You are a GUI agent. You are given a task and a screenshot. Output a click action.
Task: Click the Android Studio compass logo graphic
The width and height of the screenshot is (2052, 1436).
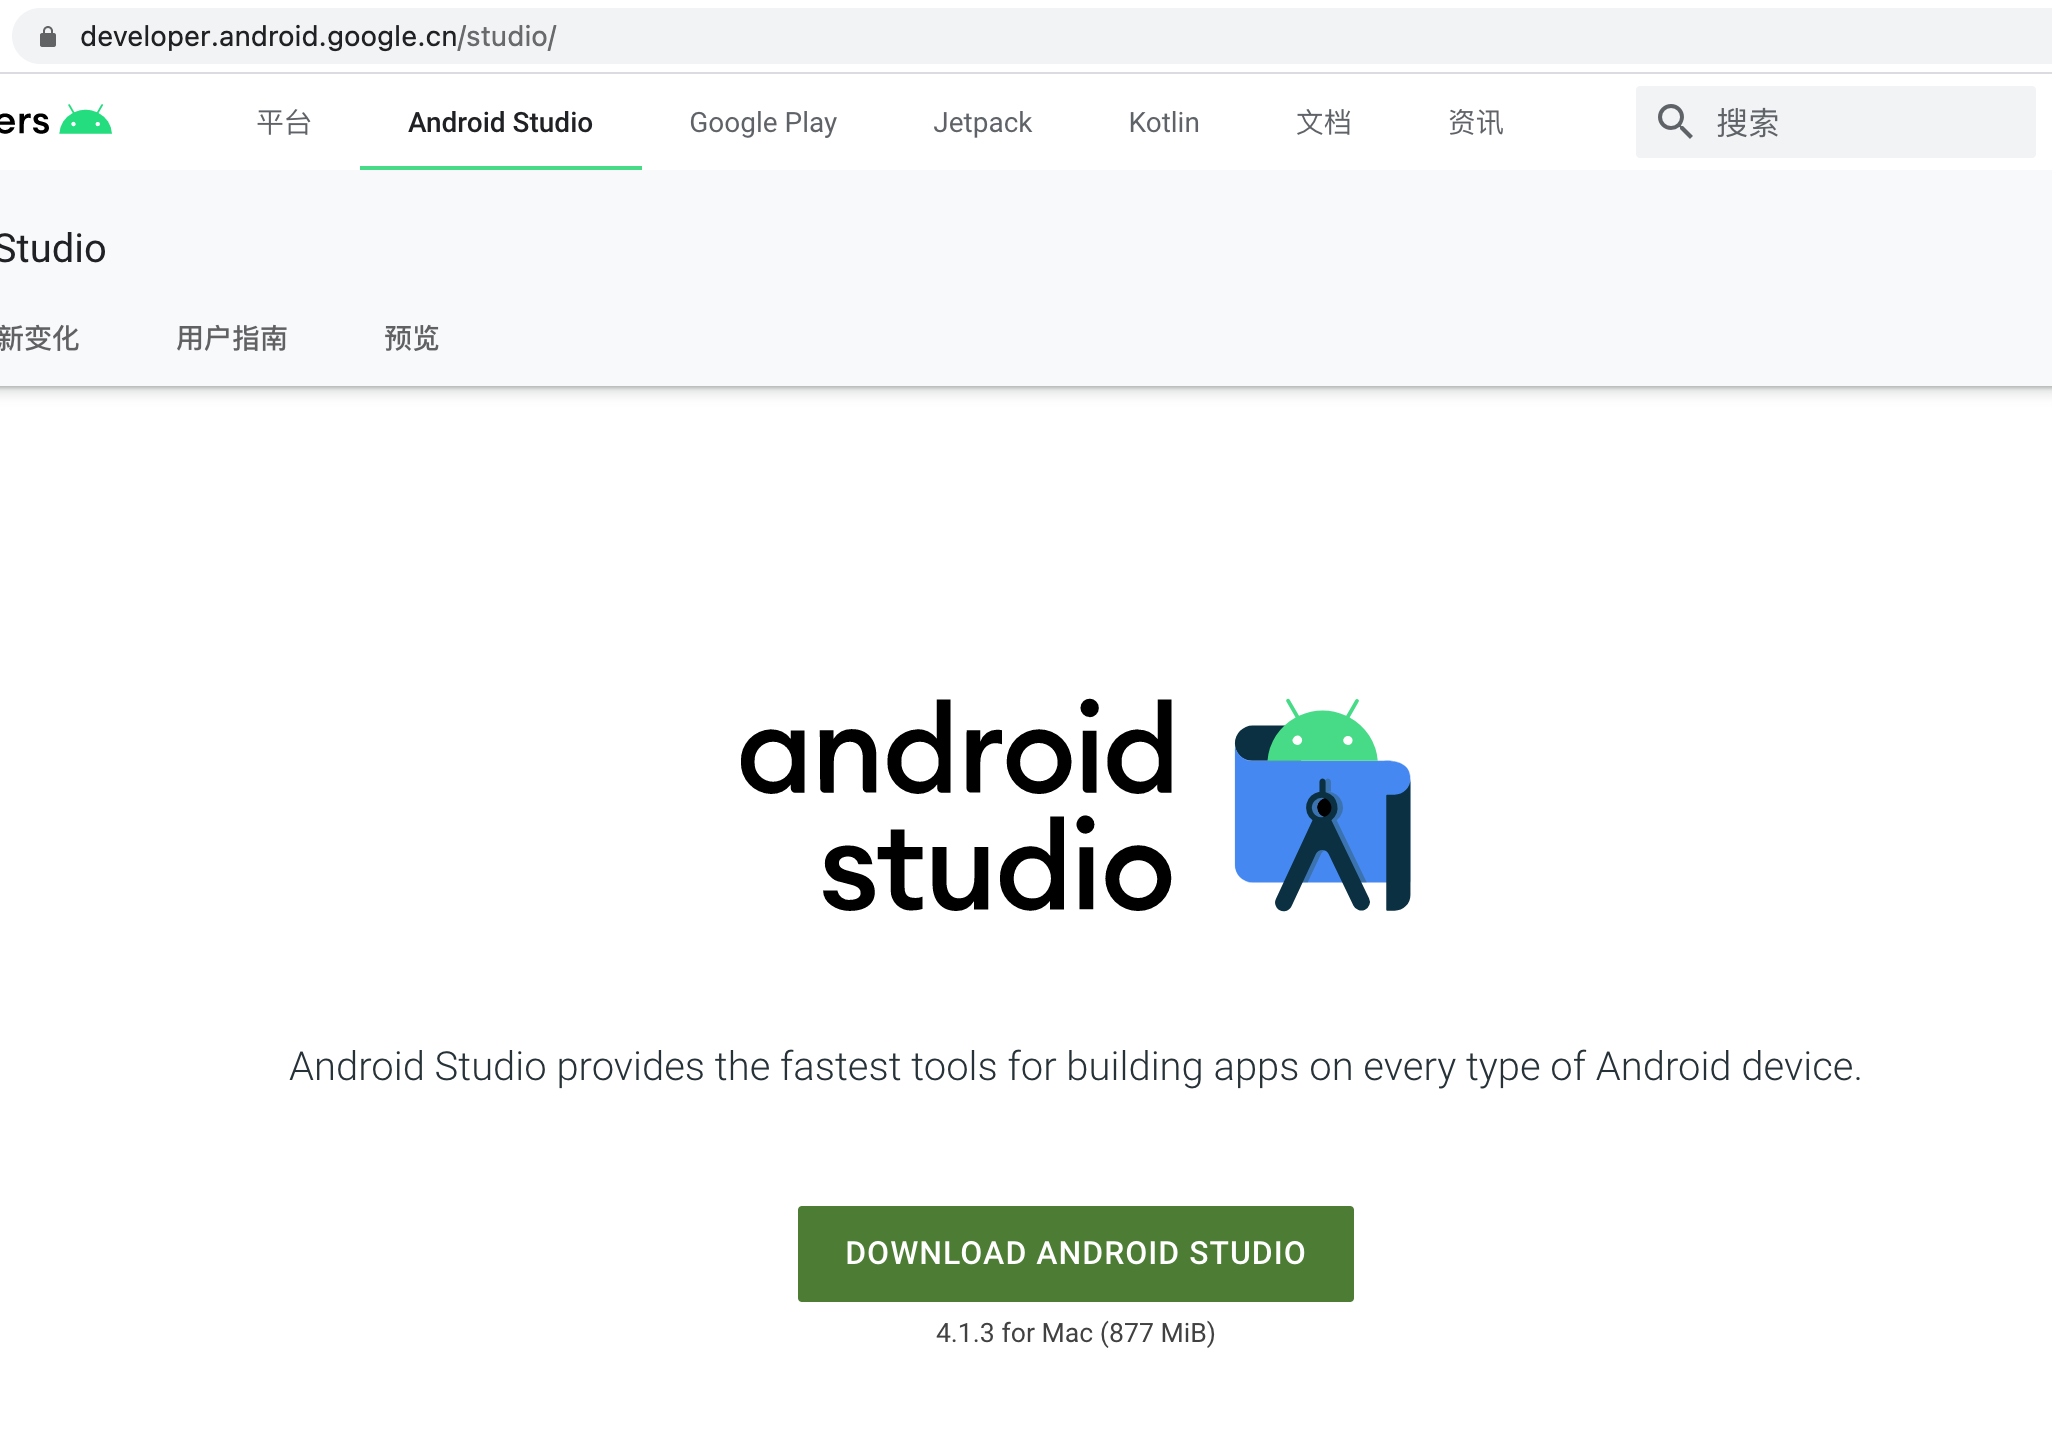(x=1322, y=805)
